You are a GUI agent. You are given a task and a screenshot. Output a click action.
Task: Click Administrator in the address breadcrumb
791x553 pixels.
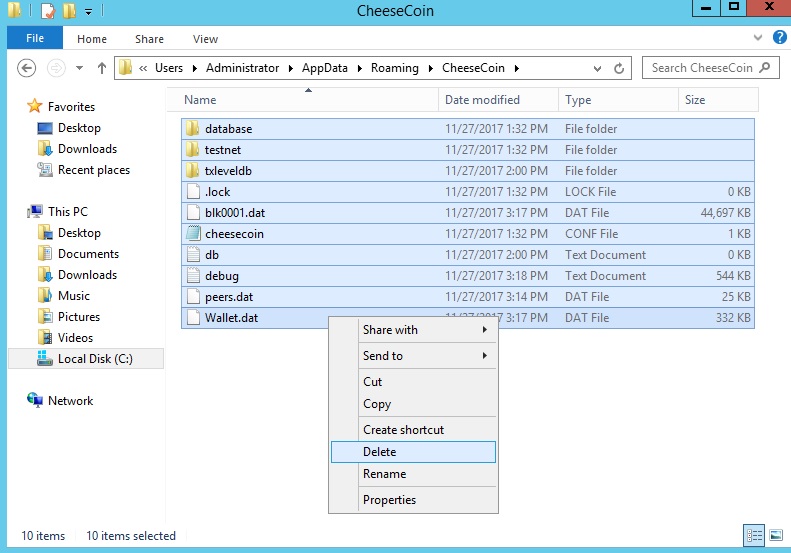(x=242, y=68)
